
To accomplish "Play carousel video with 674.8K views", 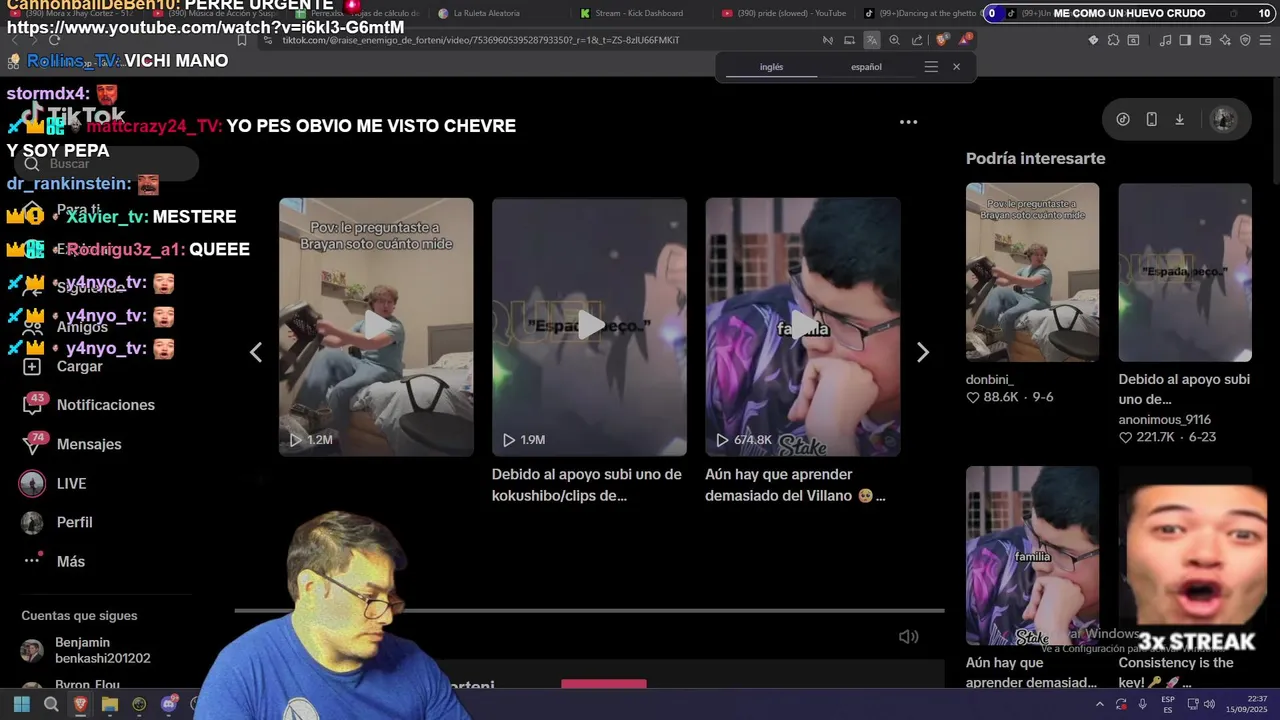I will 803,327.
